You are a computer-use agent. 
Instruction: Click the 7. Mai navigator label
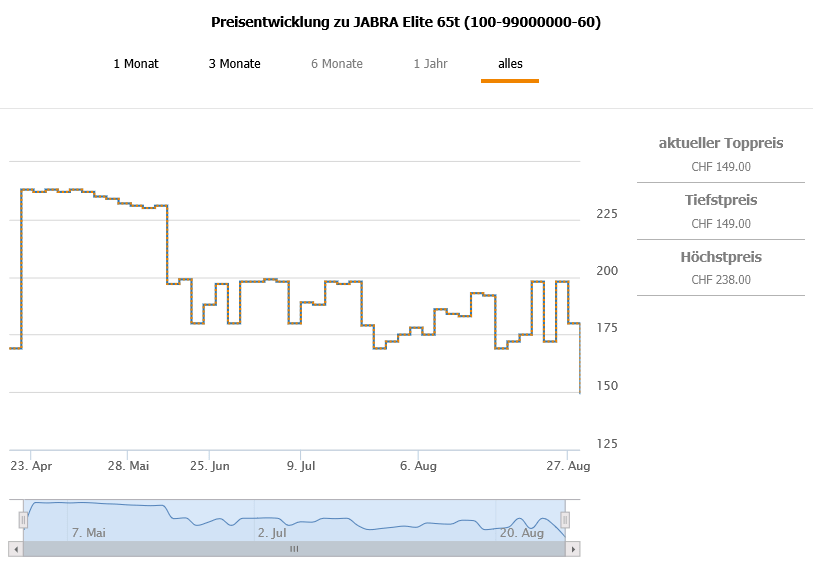pos(89,533)
